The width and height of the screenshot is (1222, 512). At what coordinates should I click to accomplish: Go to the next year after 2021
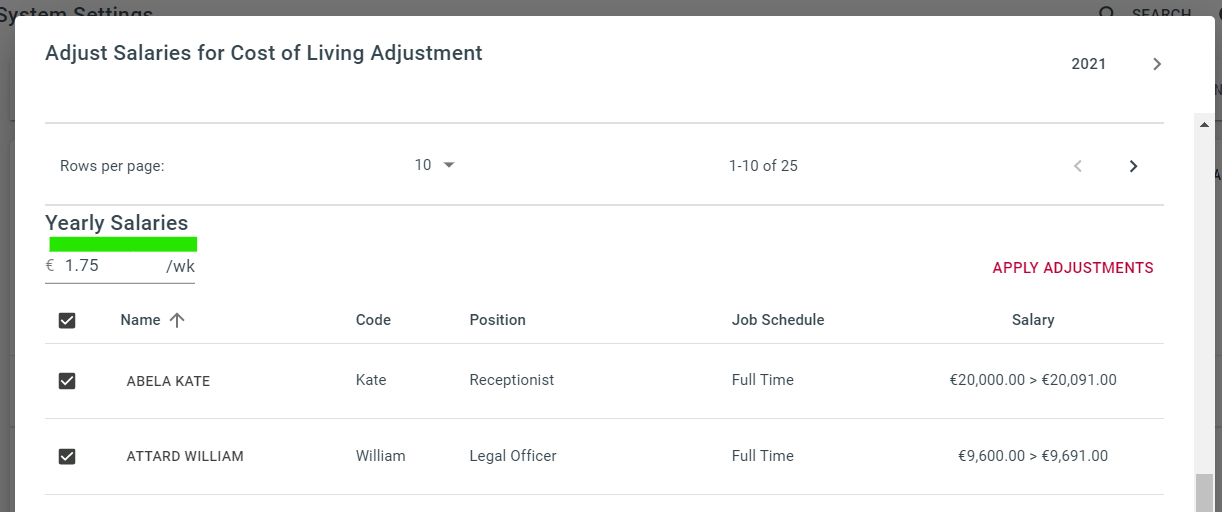click(x=1157, y=64)
